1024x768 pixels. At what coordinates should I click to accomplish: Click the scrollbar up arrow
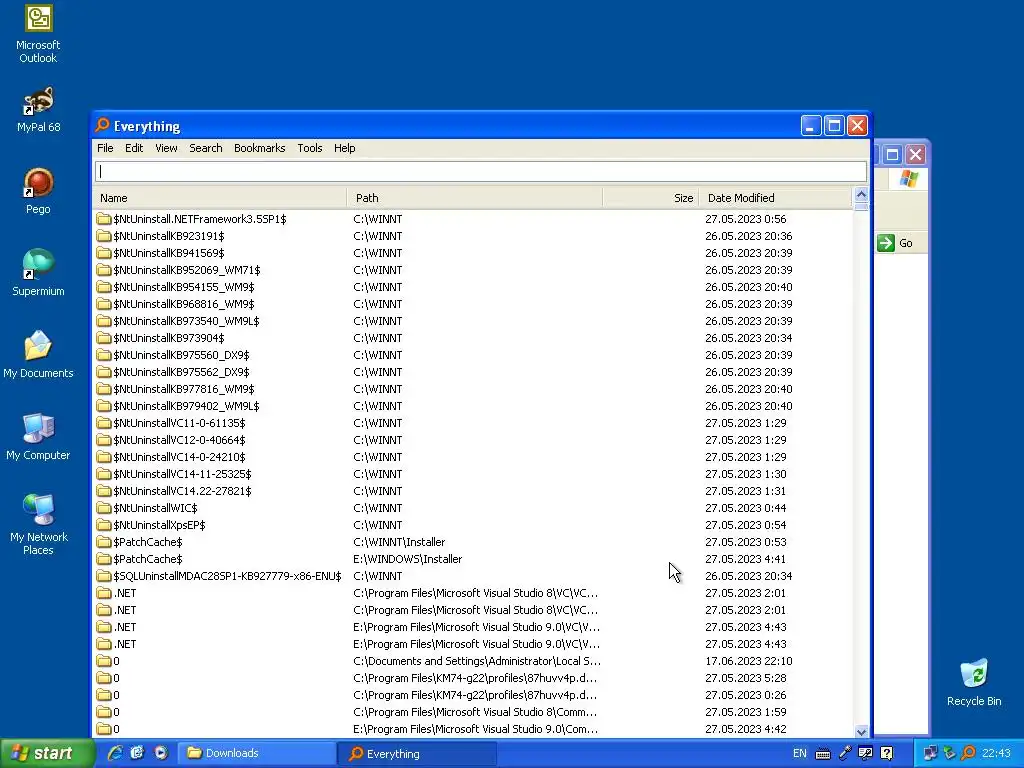tap(861, 195)
